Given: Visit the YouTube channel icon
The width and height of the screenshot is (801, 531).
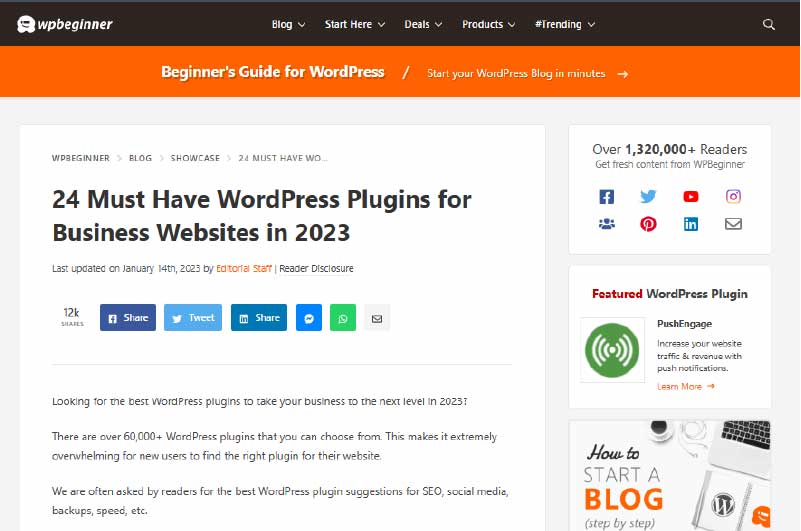Looking at the screenshot, I should tap(691, 197).
